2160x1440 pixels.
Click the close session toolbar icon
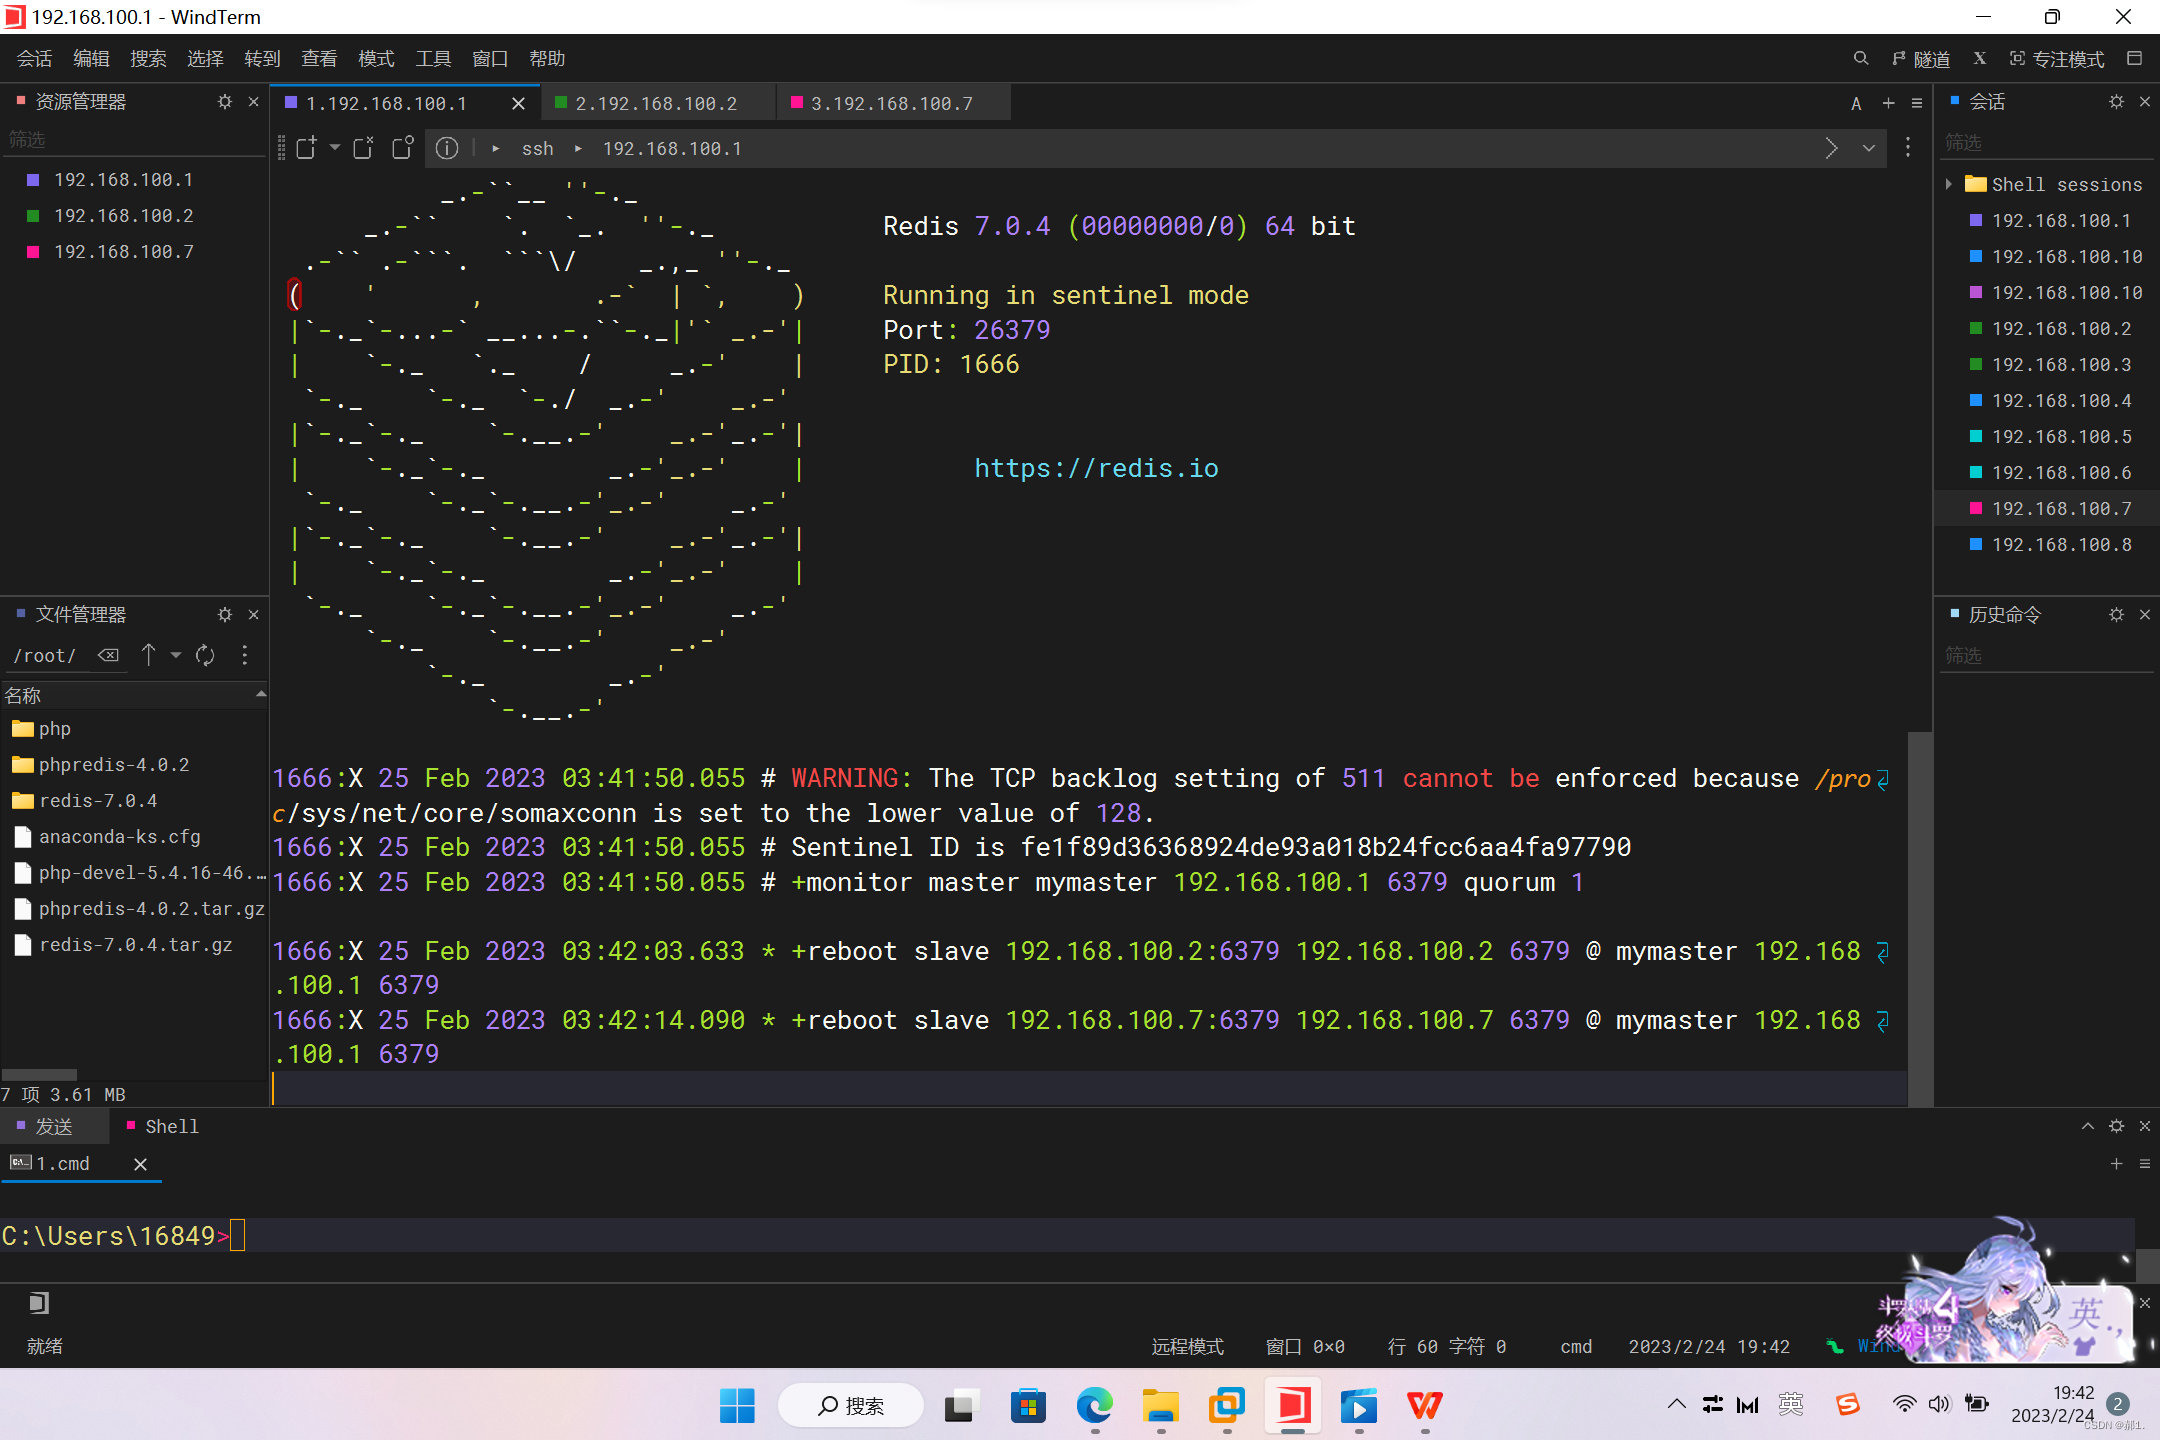pos(363,148)
